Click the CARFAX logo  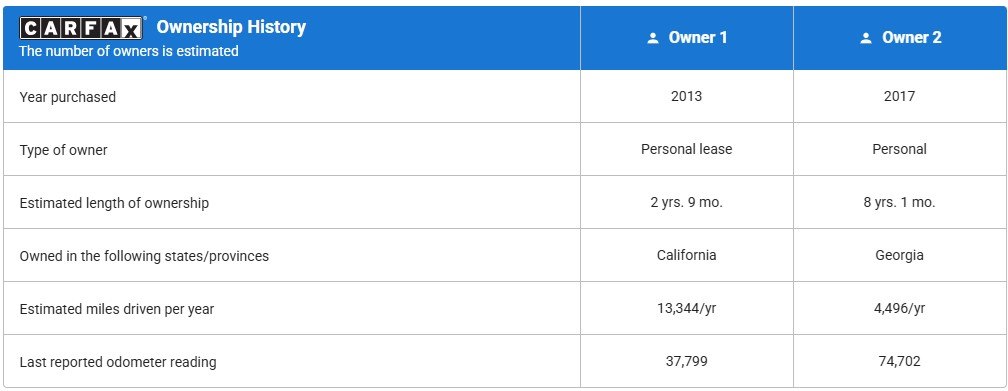click(x=80, y=28)
